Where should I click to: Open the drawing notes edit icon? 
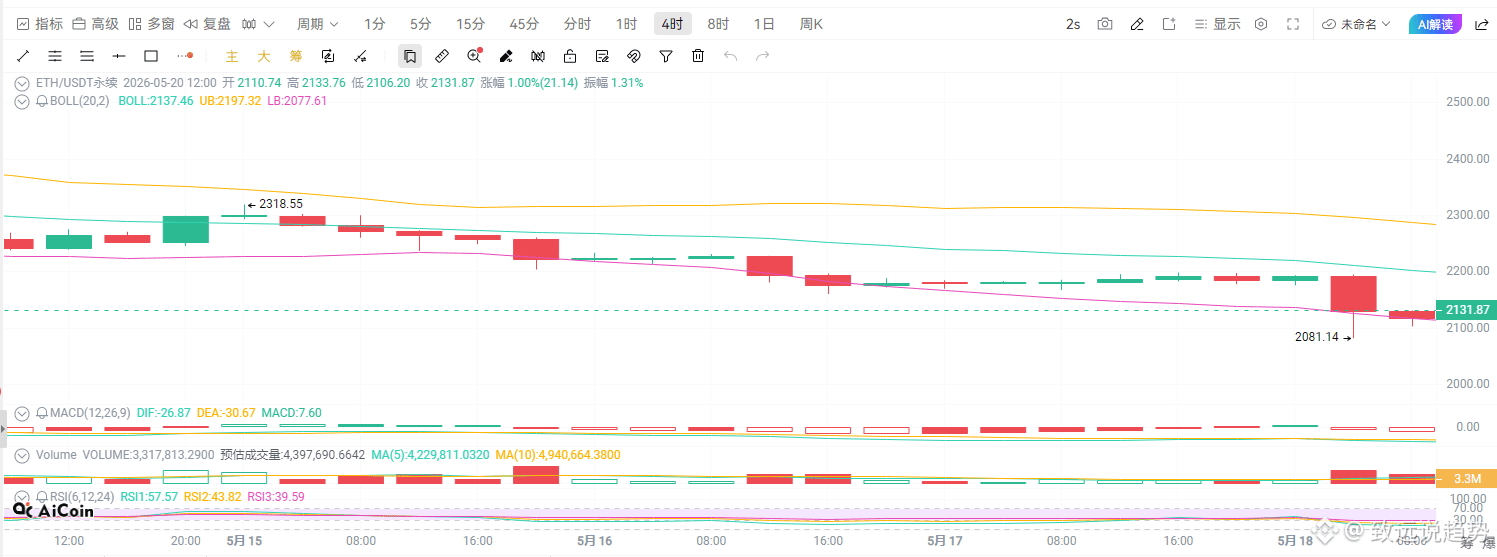[x=602, y=56]
